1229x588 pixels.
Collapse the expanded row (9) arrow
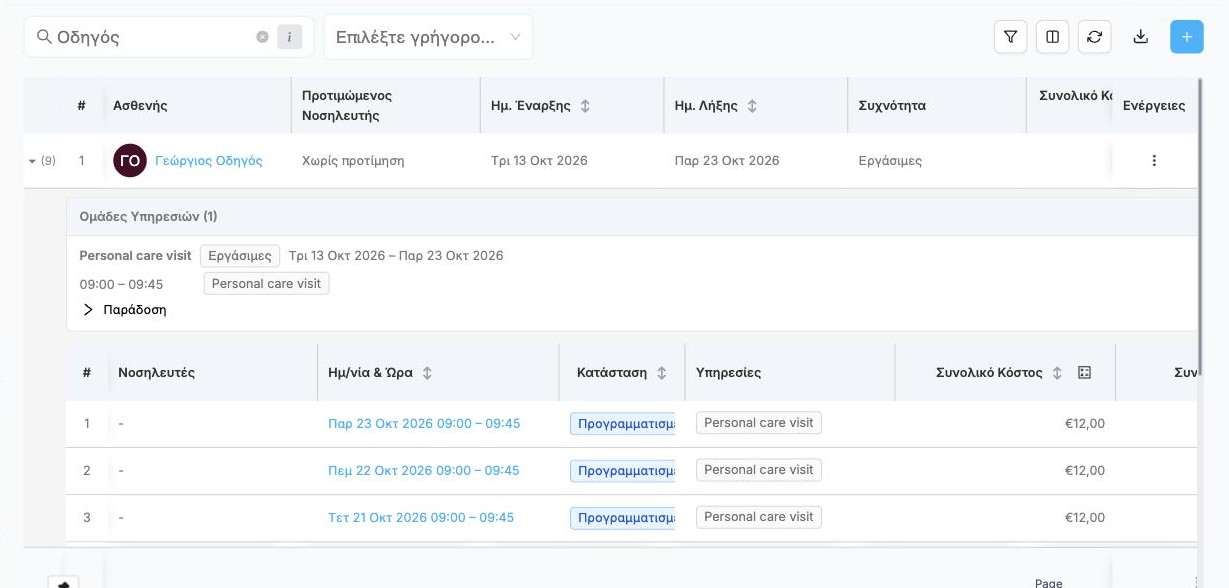31,161
